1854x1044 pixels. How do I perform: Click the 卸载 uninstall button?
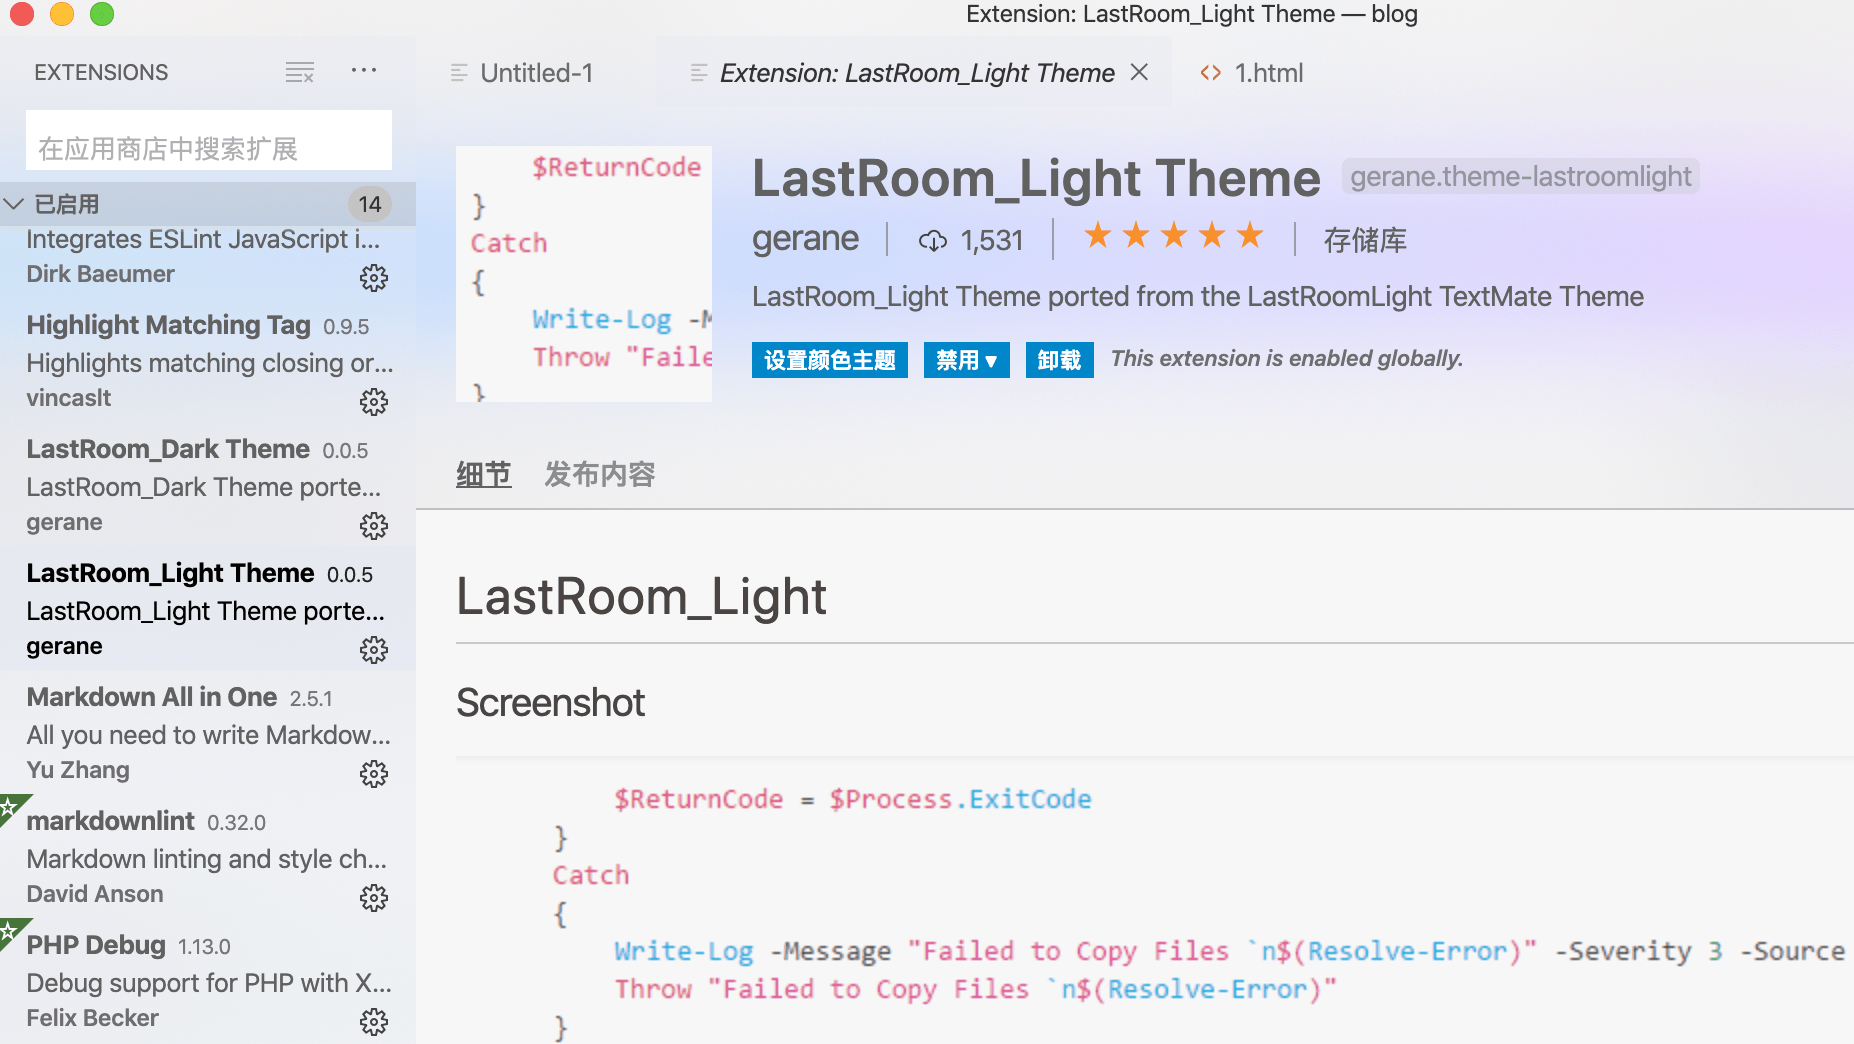click(x=1059, y=360)
